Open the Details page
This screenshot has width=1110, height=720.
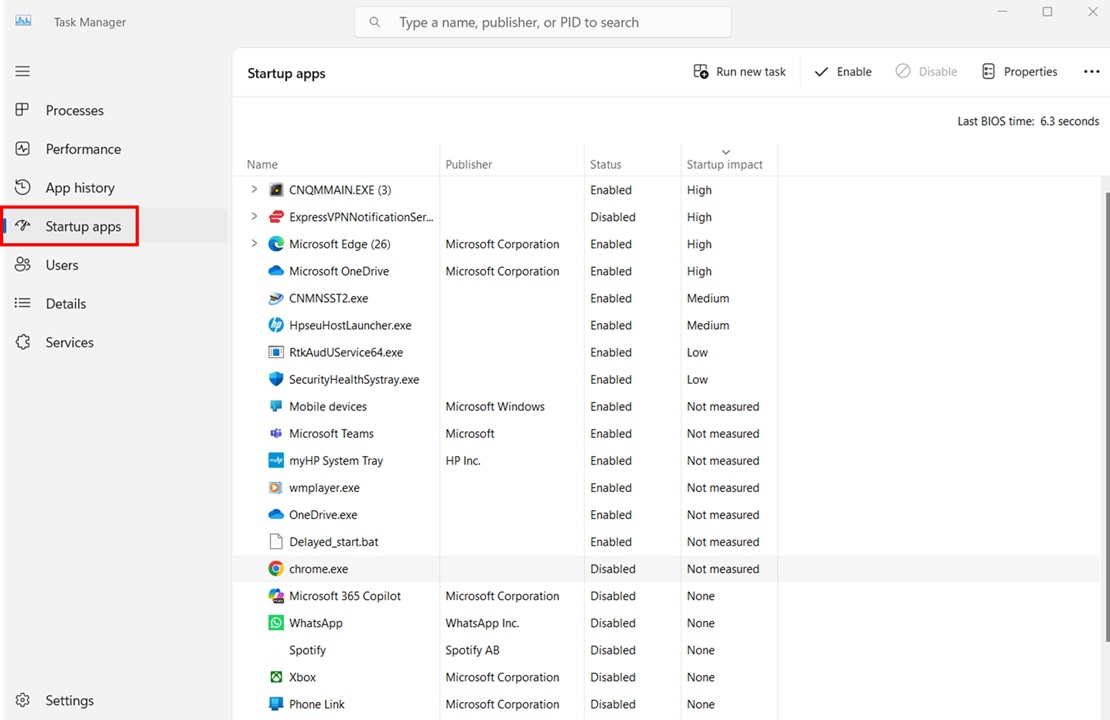pos(66,304)
